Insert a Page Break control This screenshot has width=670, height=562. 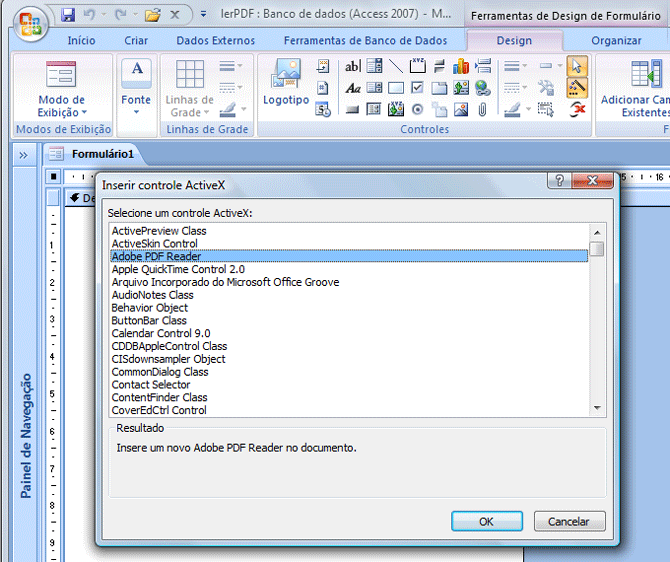[x=483, y=66]
